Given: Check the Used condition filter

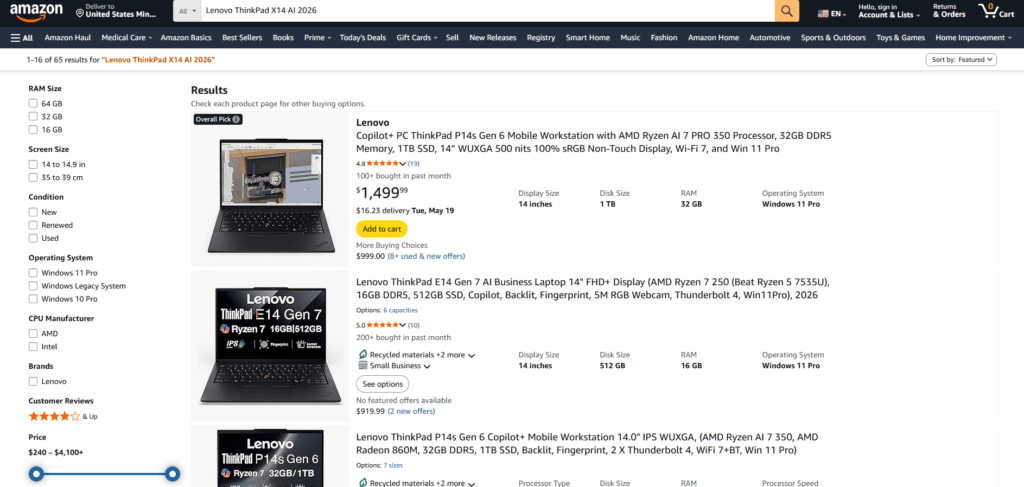Looking at the screenshot, I should pos(33,238).
